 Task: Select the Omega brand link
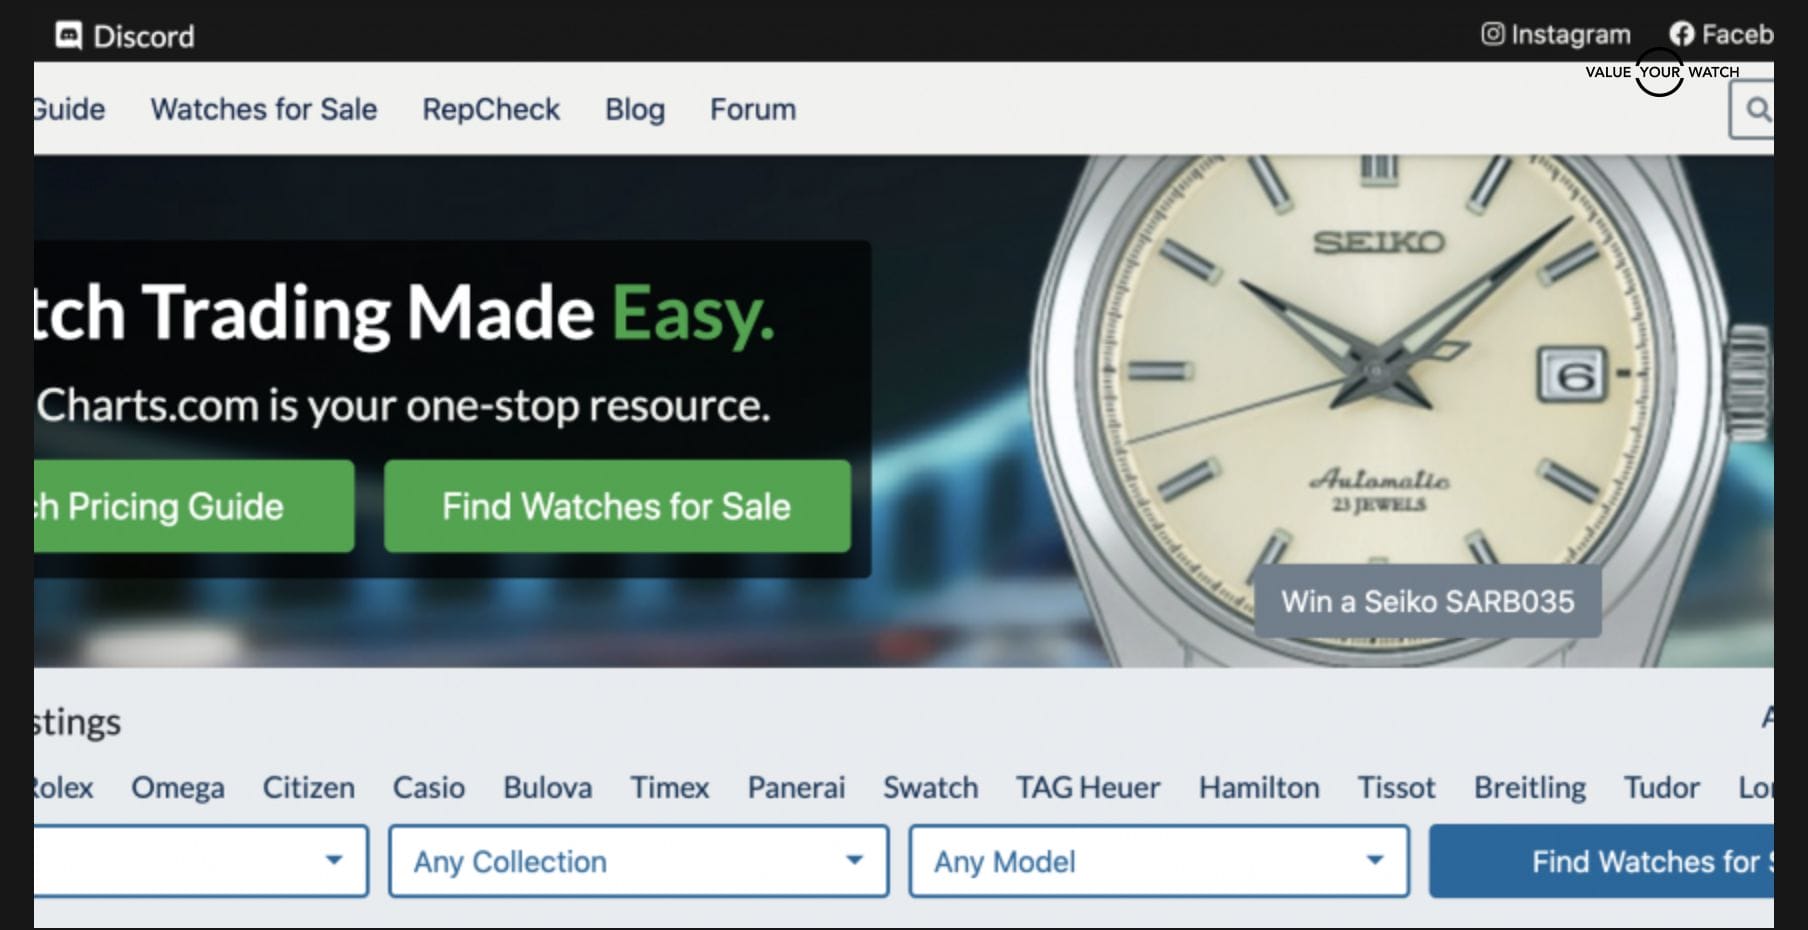point(178,788)
